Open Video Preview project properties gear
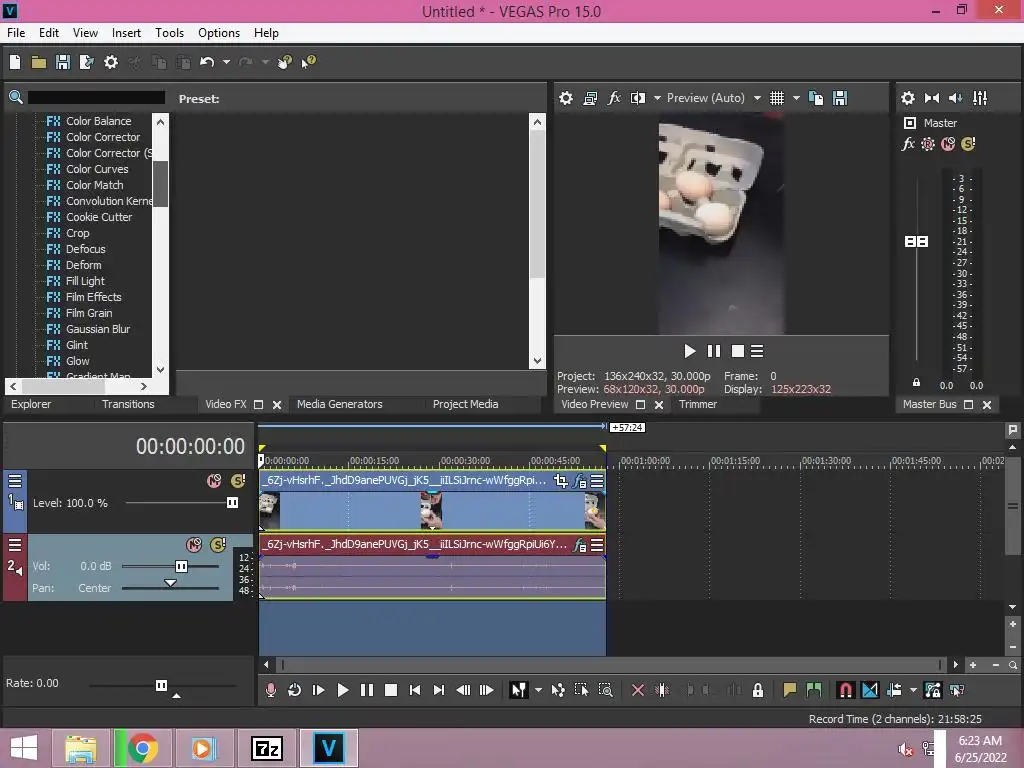Image resolution: width=1024 pixels, height=768 pixels. click(566, 98)
